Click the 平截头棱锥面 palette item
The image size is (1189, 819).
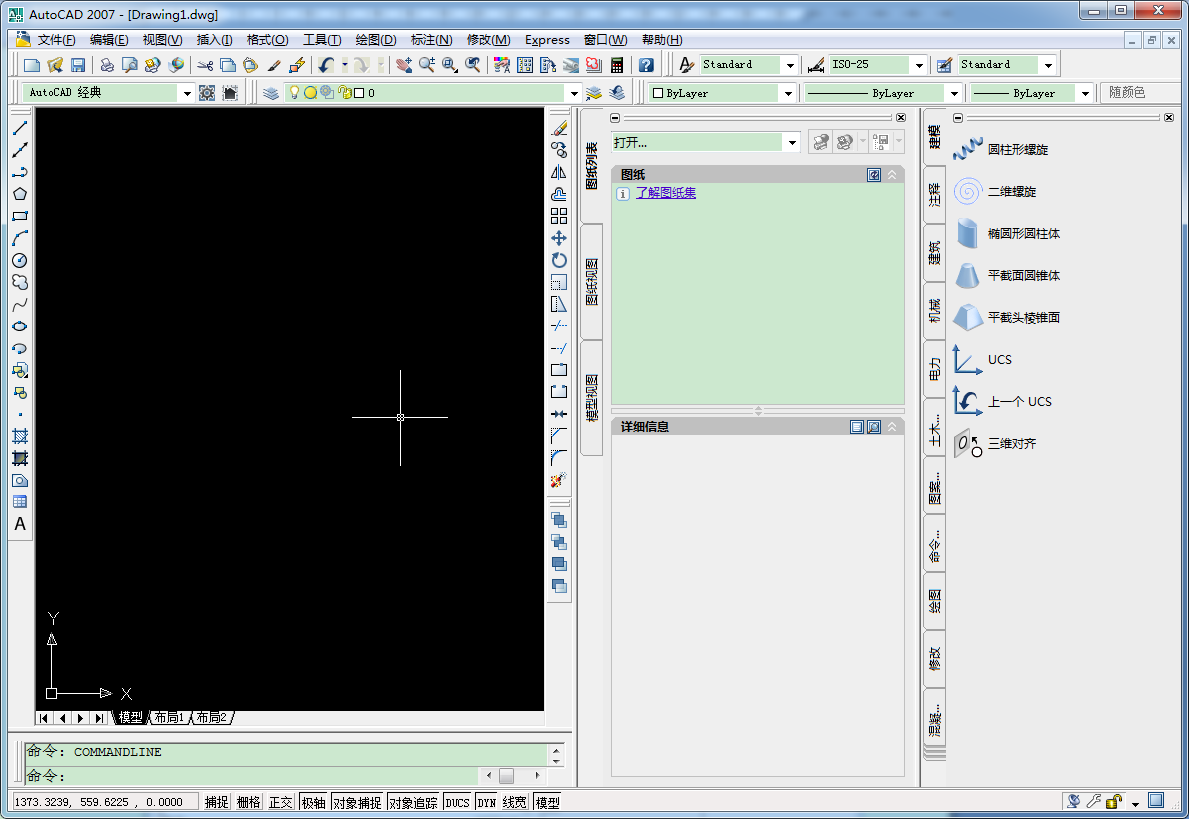(x=1007, y=318)
